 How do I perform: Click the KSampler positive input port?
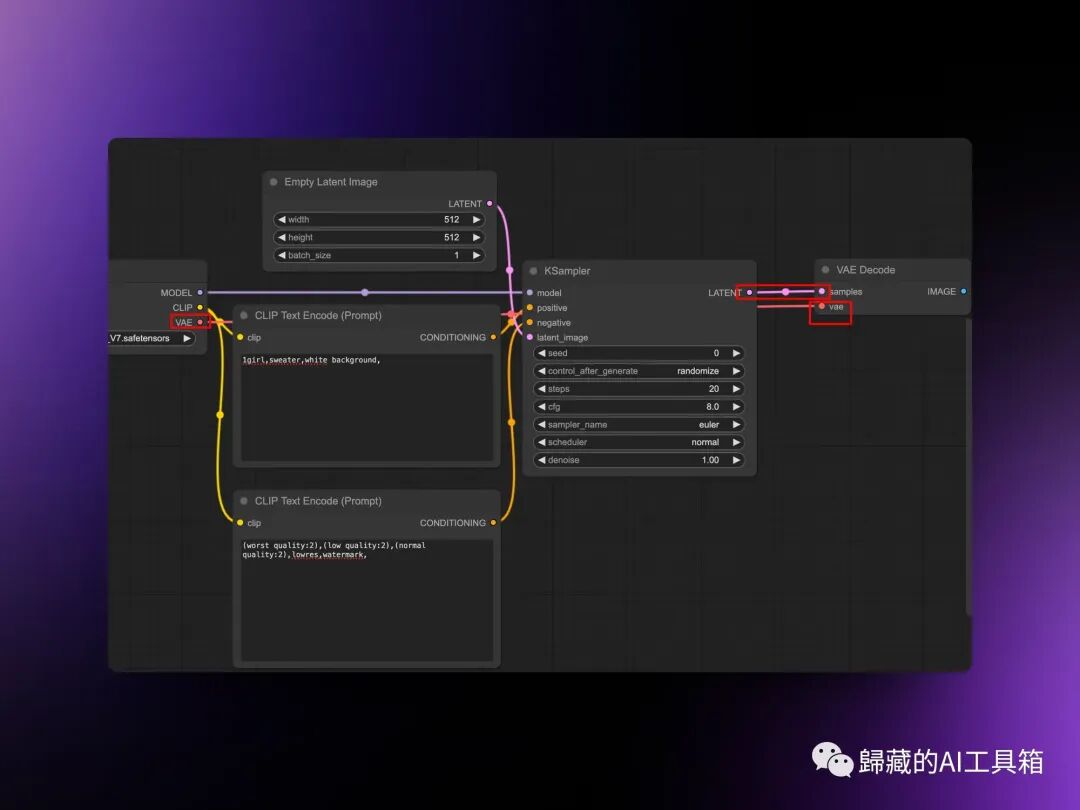(x=530, y=308)
